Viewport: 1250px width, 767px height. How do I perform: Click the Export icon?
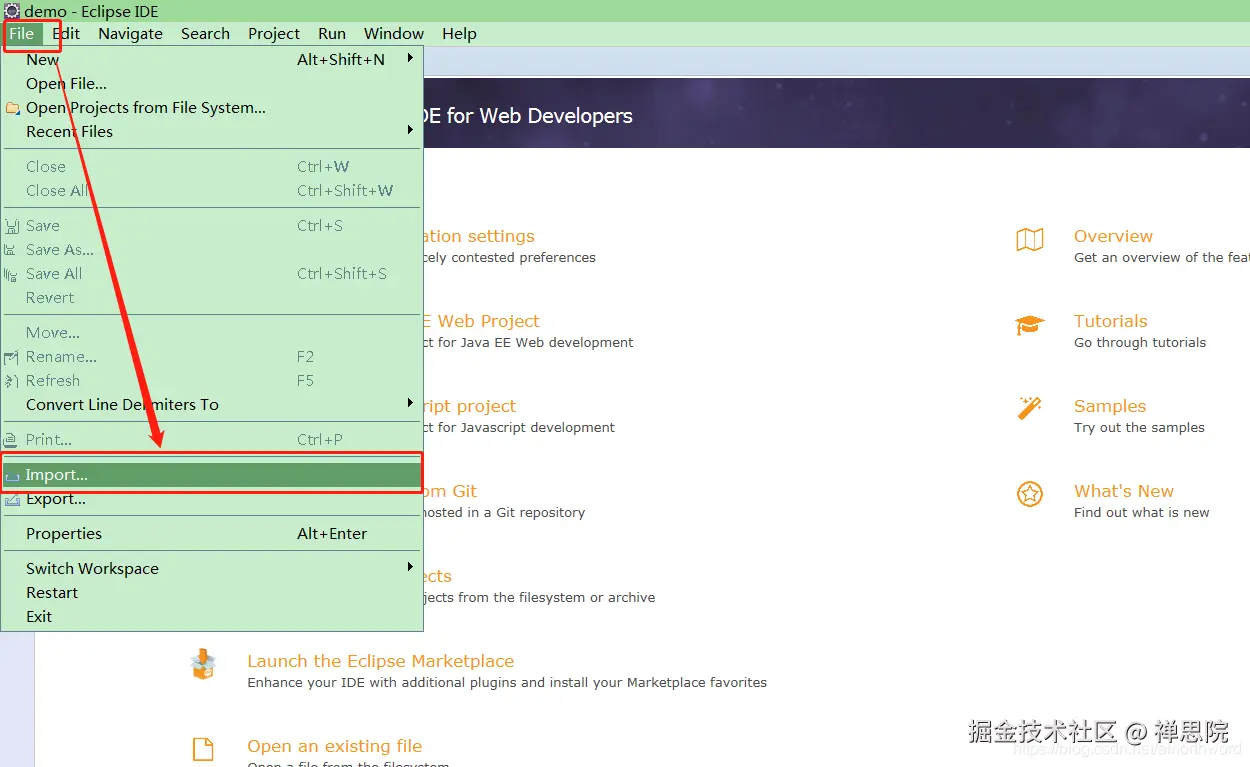tap(12, 499)
